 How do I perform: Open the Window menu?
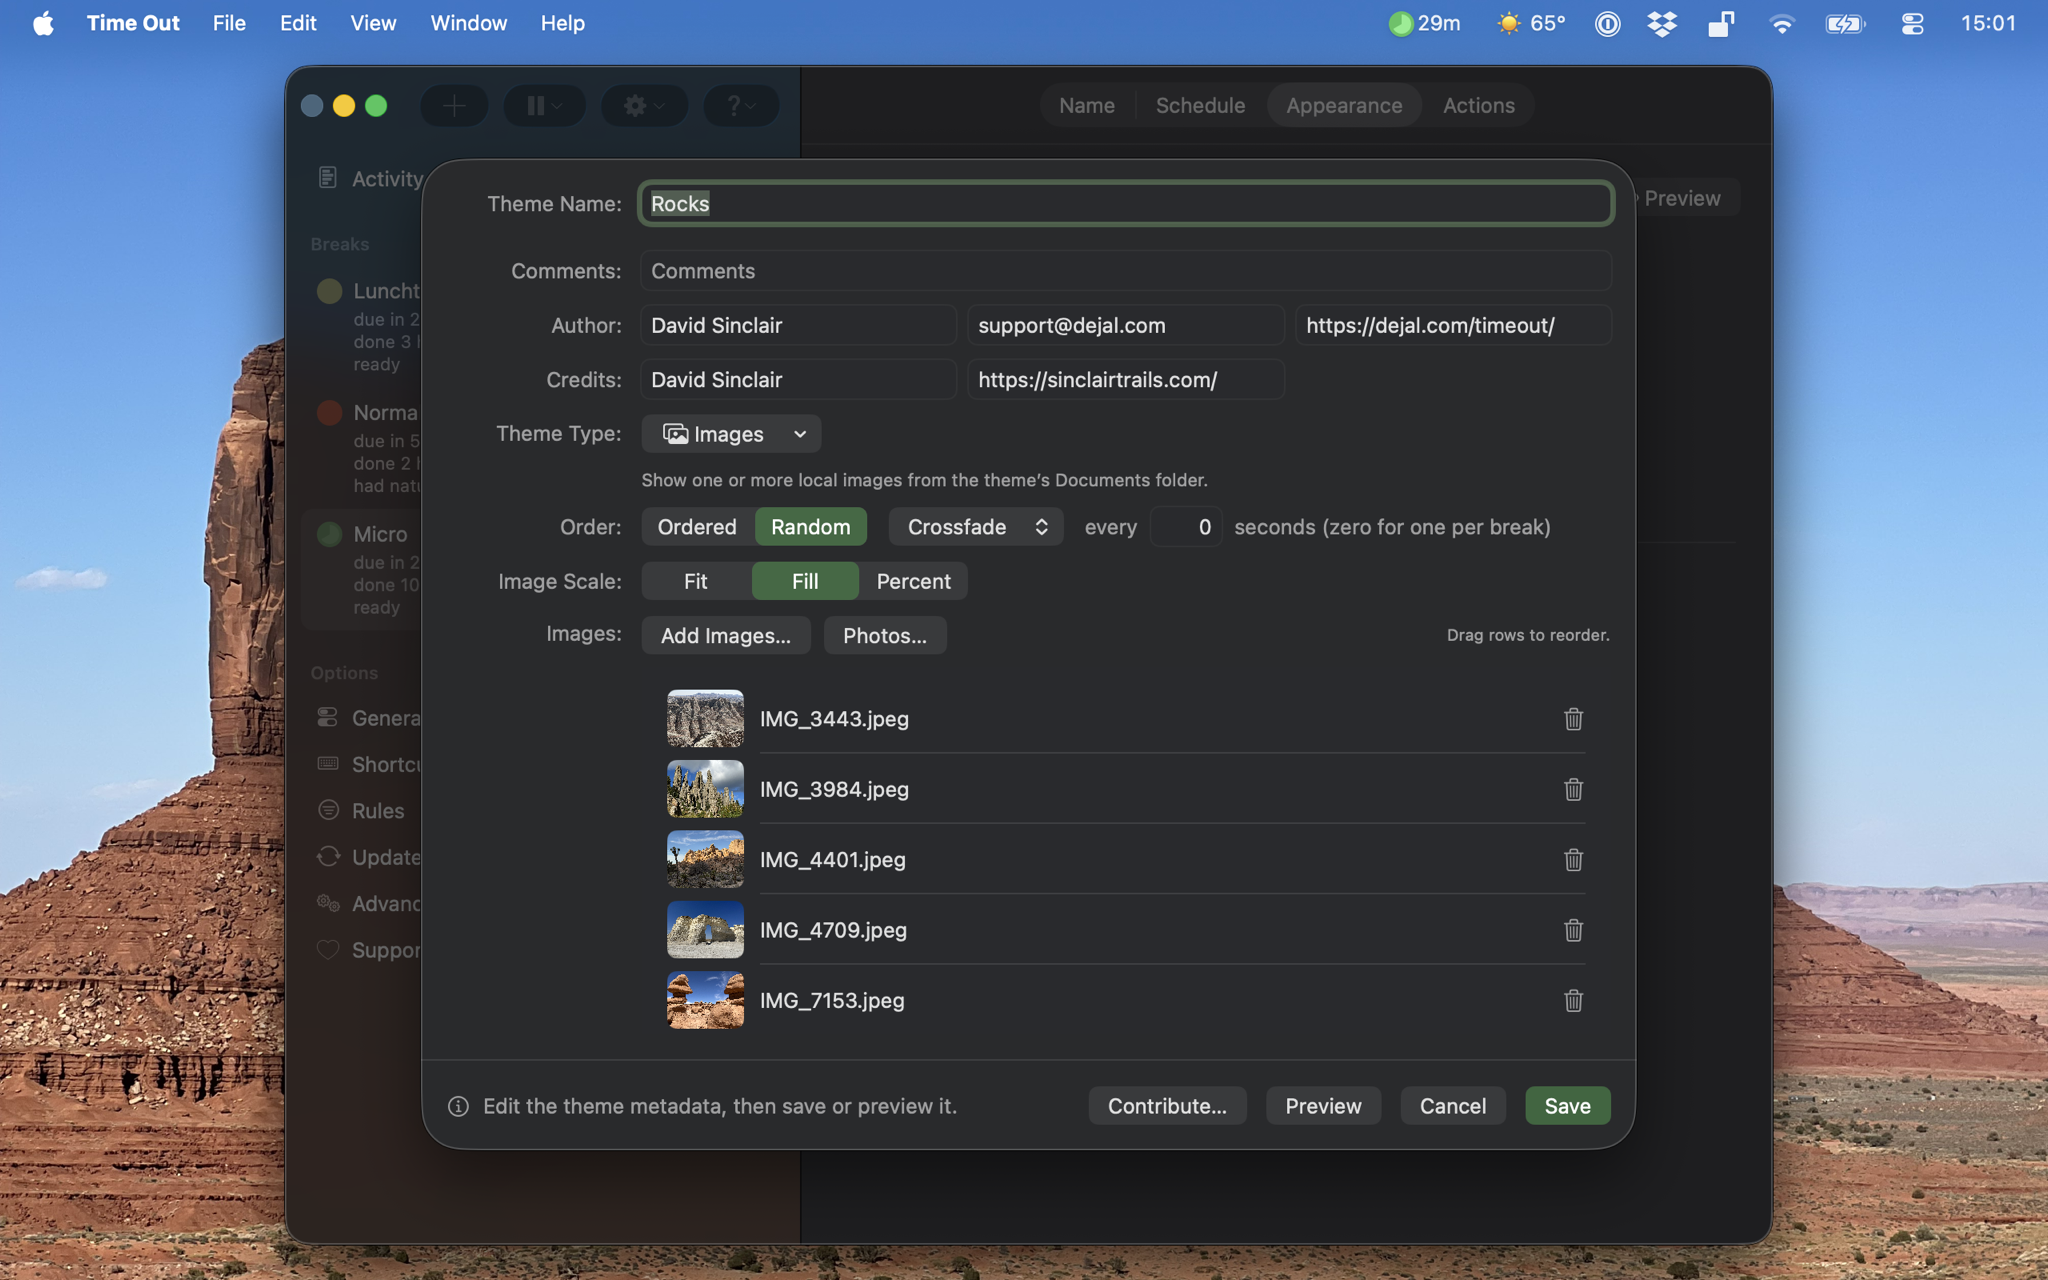click(x=468, y=23)
